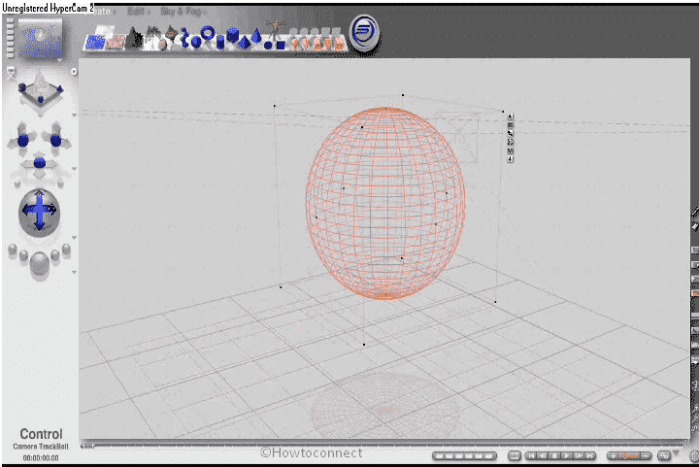The width and height of the screenshot is (699, 467).
Task: Toggle the time selection palette button
Action: tap(514, 456)
